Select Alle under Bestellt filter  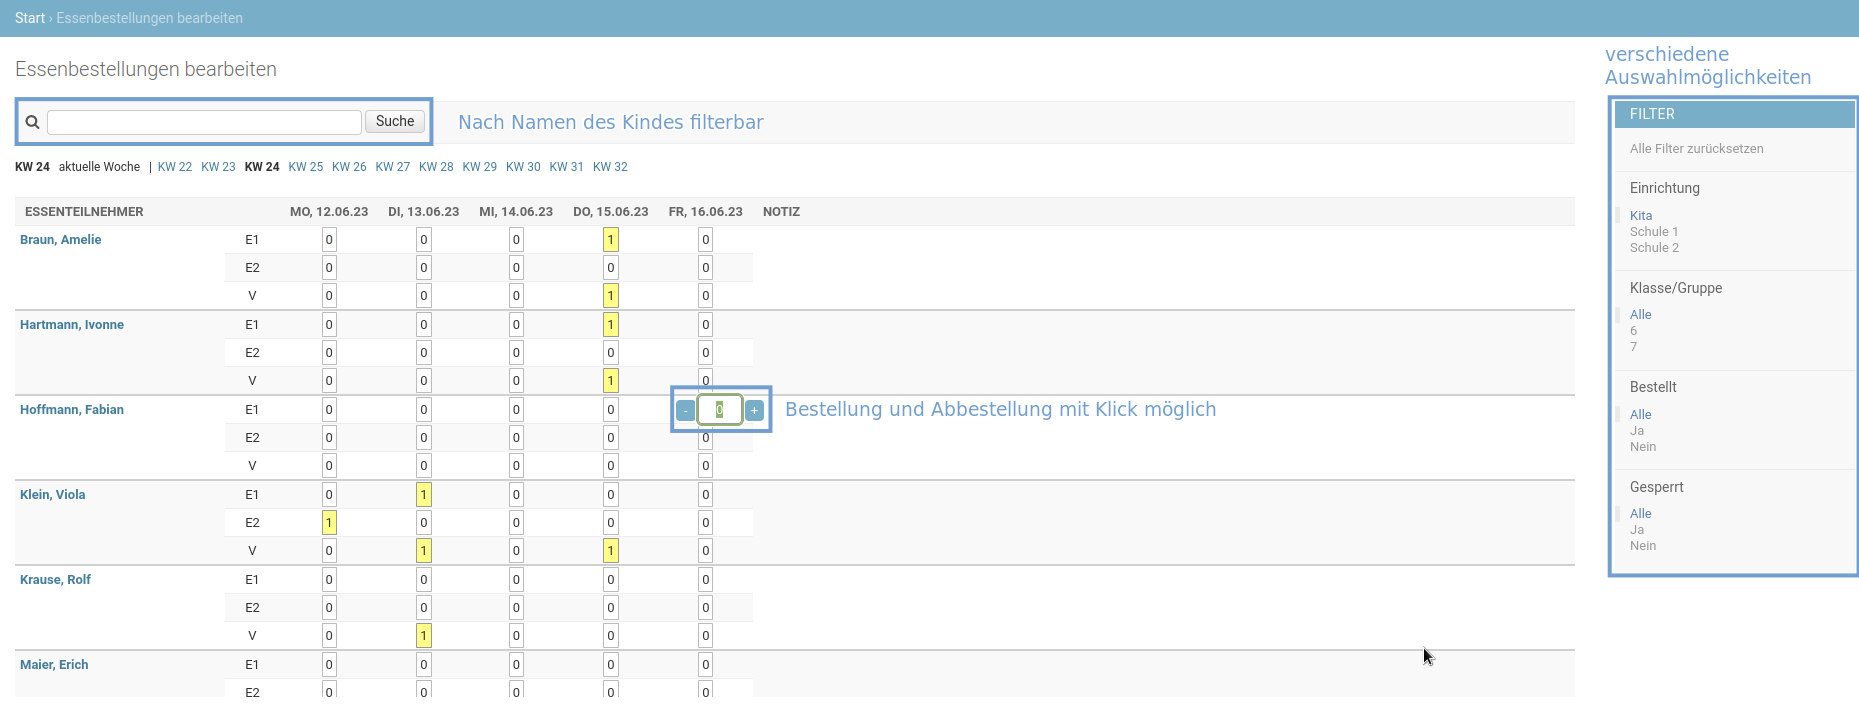[x=1641, y=415]
